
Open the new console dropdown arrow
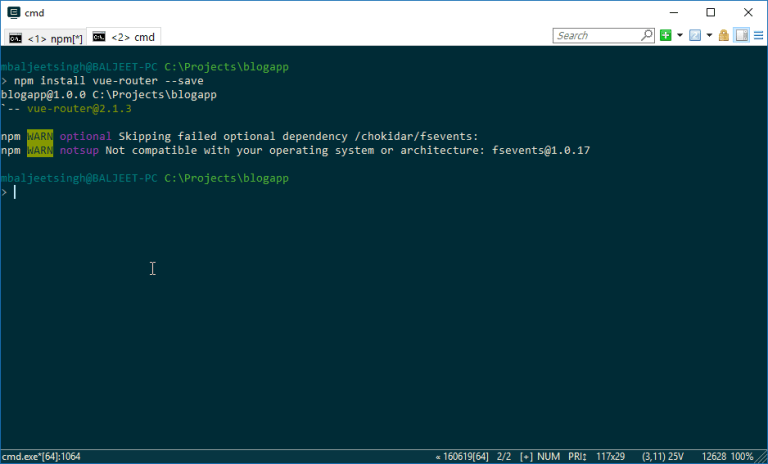click(x=680, y=35)
